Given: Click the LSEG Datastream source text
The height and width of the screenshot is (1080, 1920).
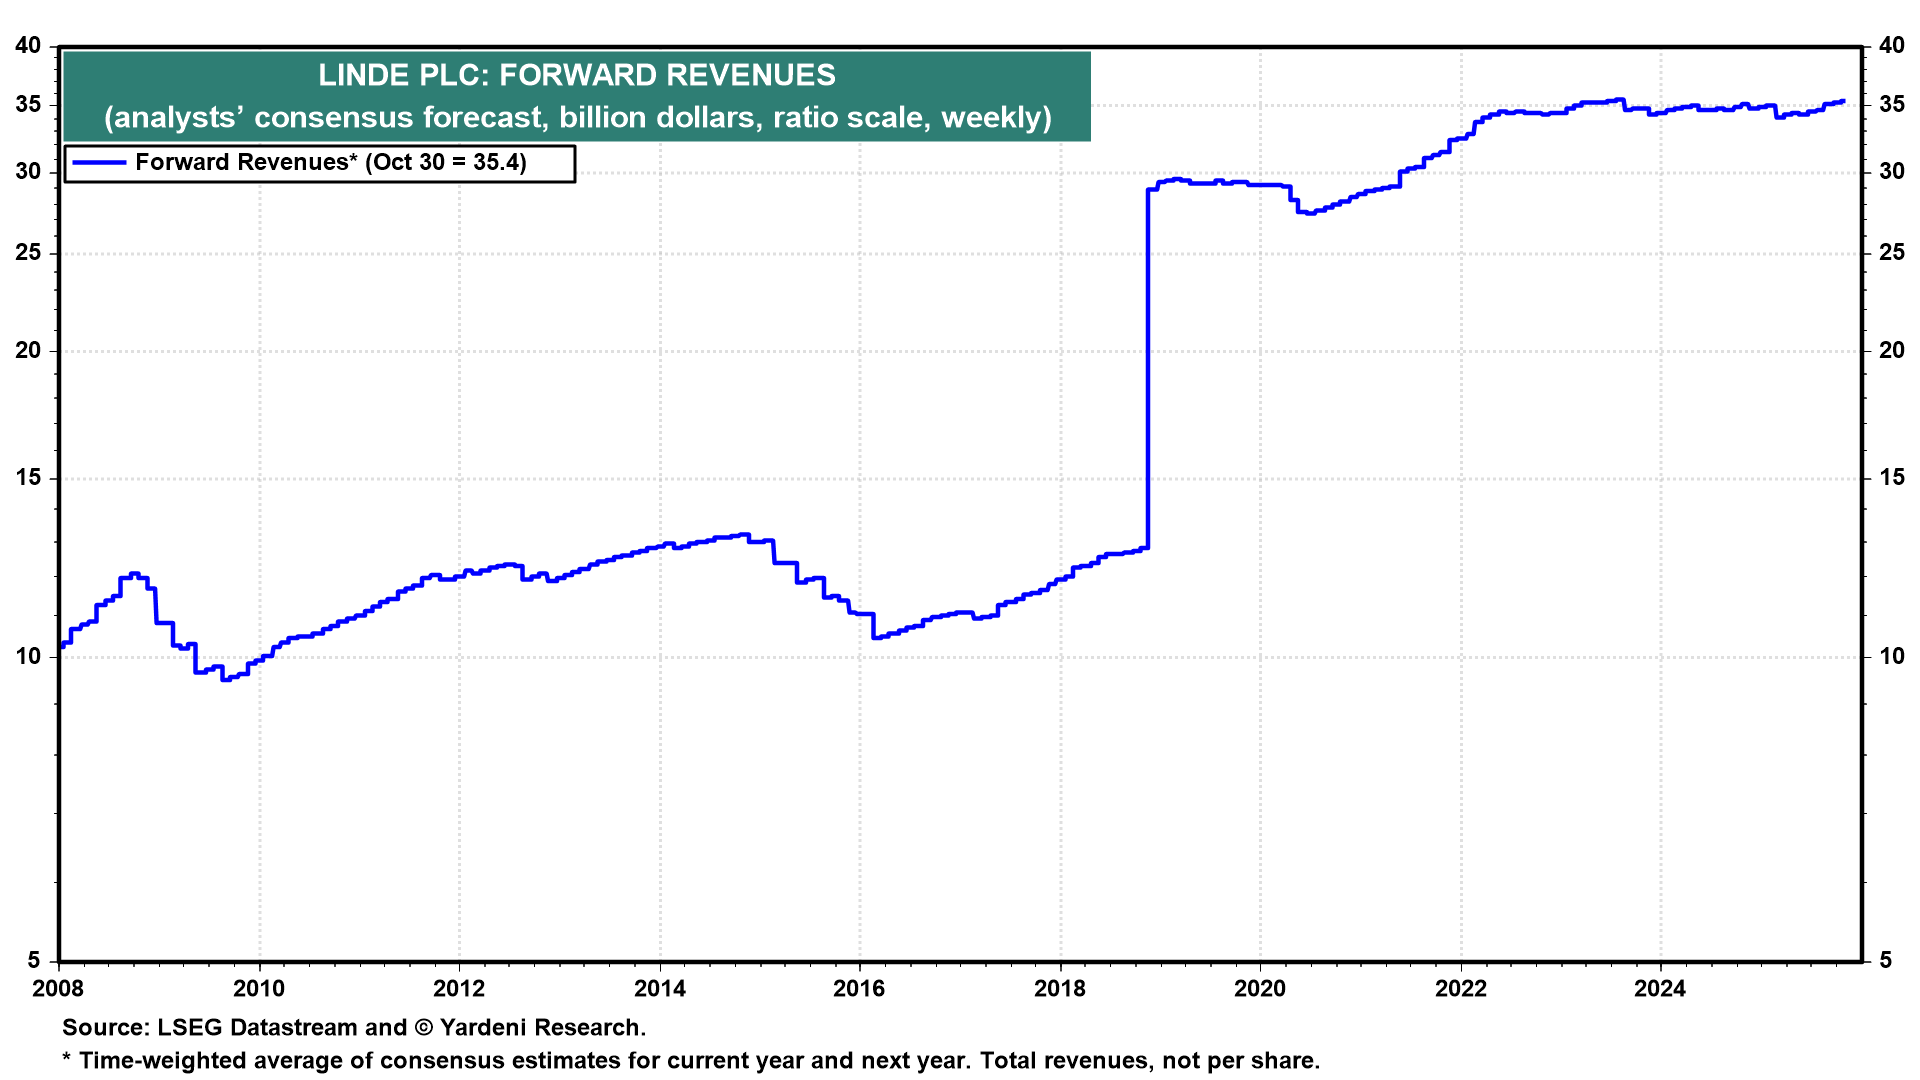Looking at the screenshot, I should tap(354, 1028).
